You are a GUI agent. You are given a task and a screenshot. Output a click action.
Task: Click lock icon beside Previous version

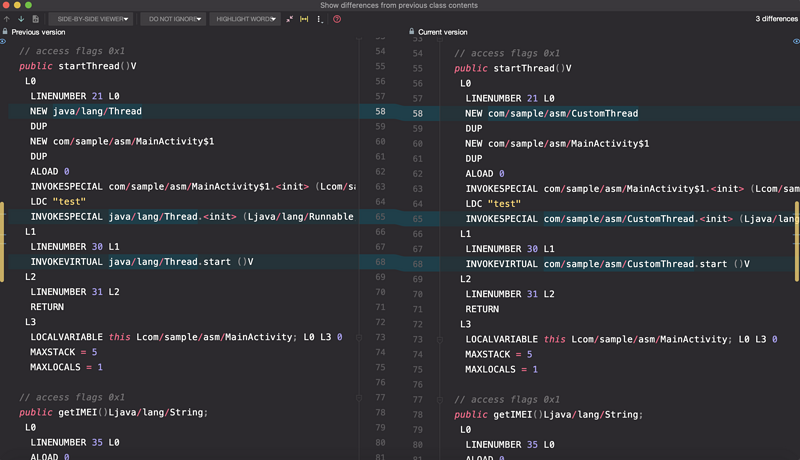(5, 32)
